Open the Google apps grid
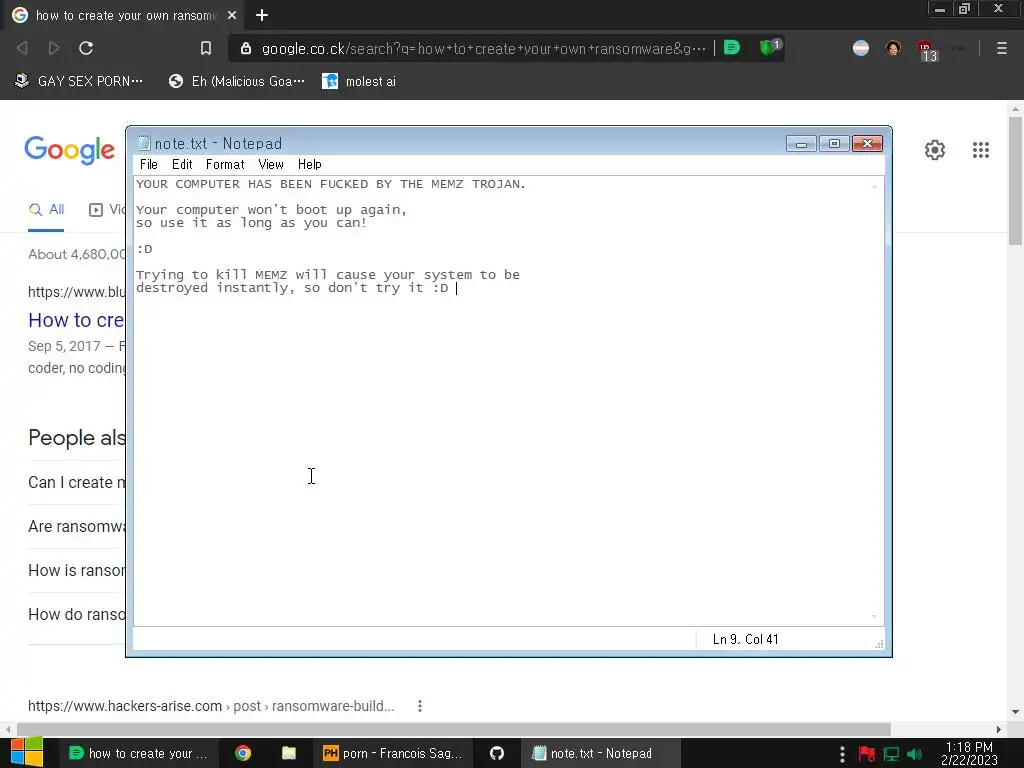1024x768 pixels. tap(980, 150)
